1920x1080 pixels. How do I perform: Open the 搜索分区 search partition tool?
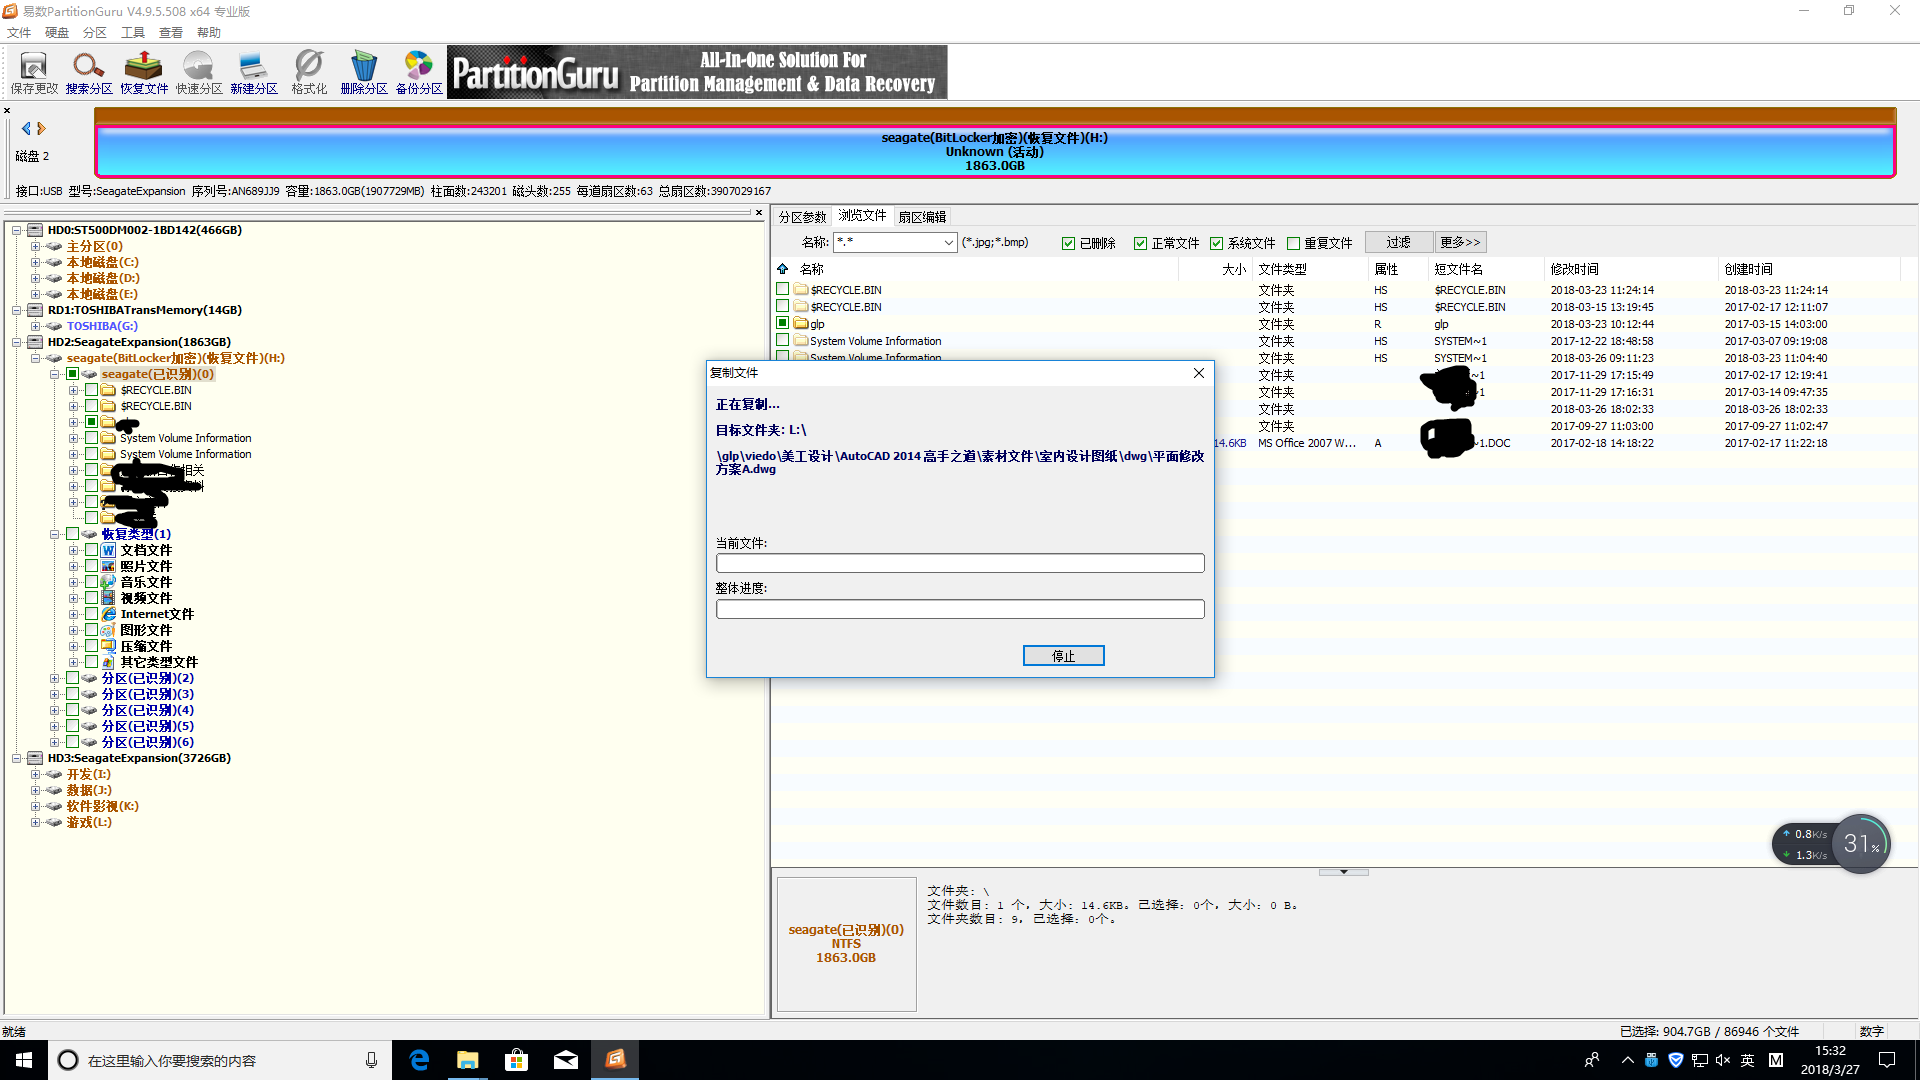pos(89,72)
